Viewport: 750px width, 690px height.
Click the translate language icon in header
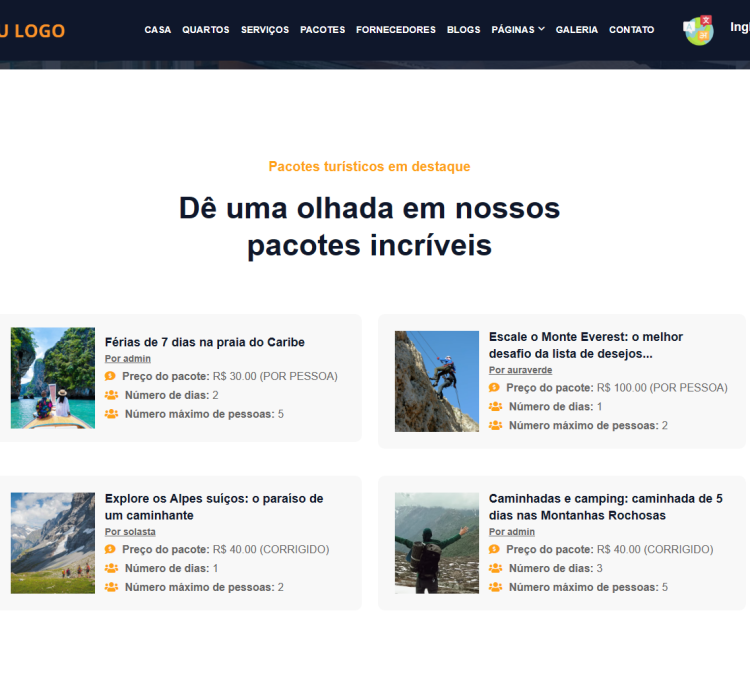[698, 30]
